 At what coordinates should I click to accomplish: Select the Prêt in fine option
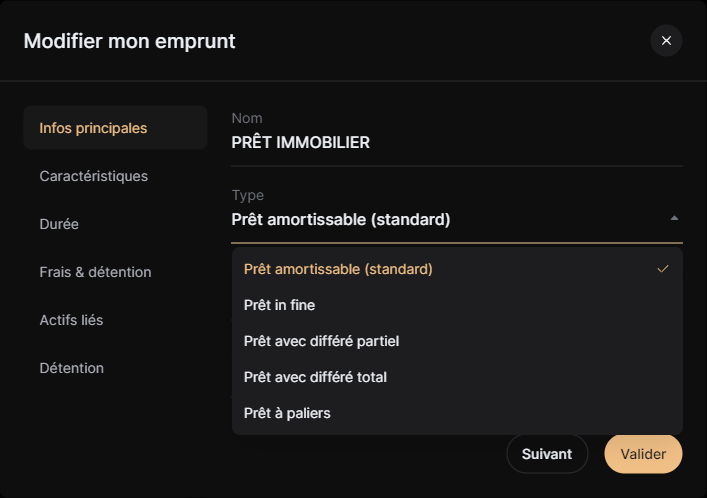click(x=279, y=305)
